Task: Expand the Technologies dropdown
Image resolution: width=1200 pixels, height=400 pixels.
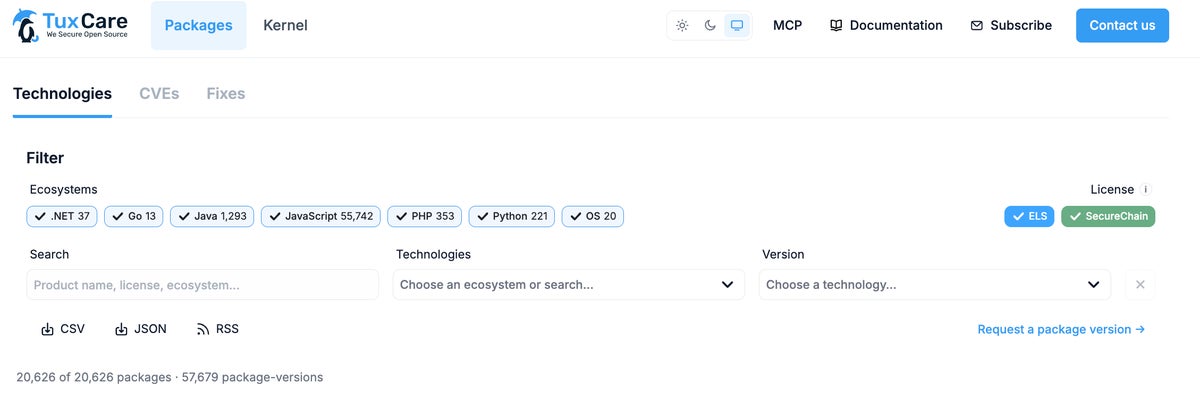Action: (x=569, y=285)
